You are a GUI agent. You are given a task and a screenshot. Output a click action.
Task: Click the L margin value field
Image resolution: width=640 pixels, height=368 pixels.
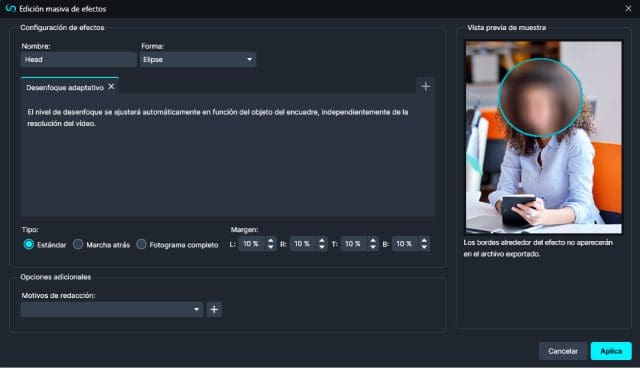252,244
